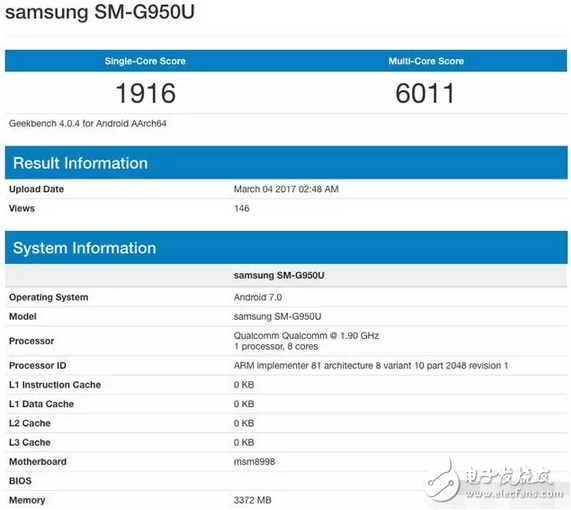Select the multi-core score 6011
The image size is (571, 510).
click(x=425, y=93)
